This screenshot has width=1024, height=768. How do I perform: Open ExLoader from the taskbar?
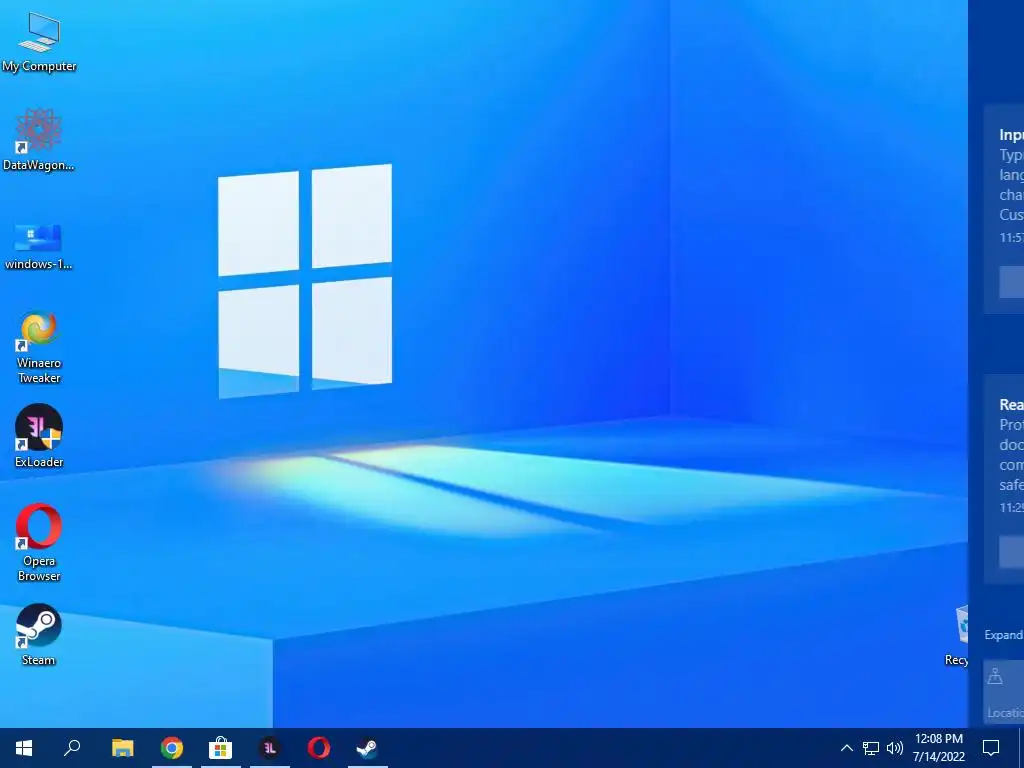coord(270,748)
